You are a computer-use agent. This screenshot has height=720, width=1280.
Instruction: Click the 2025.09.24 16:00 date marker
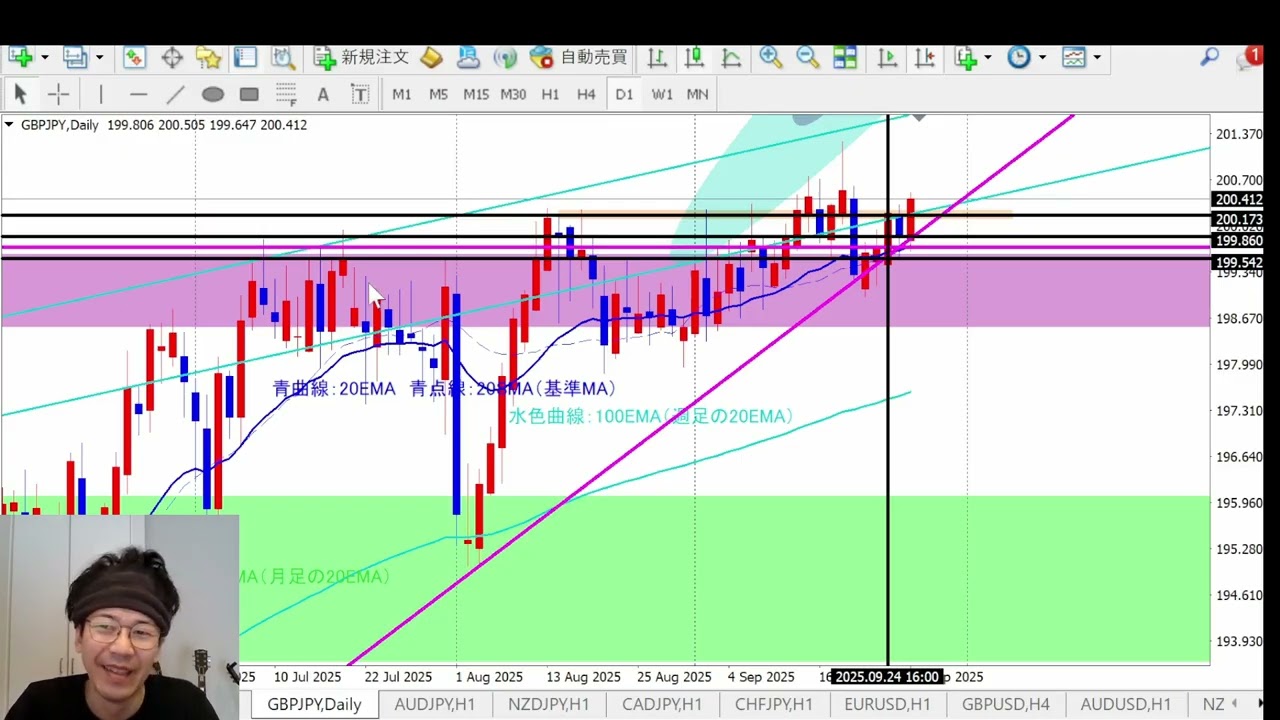[x=887, y=677]
